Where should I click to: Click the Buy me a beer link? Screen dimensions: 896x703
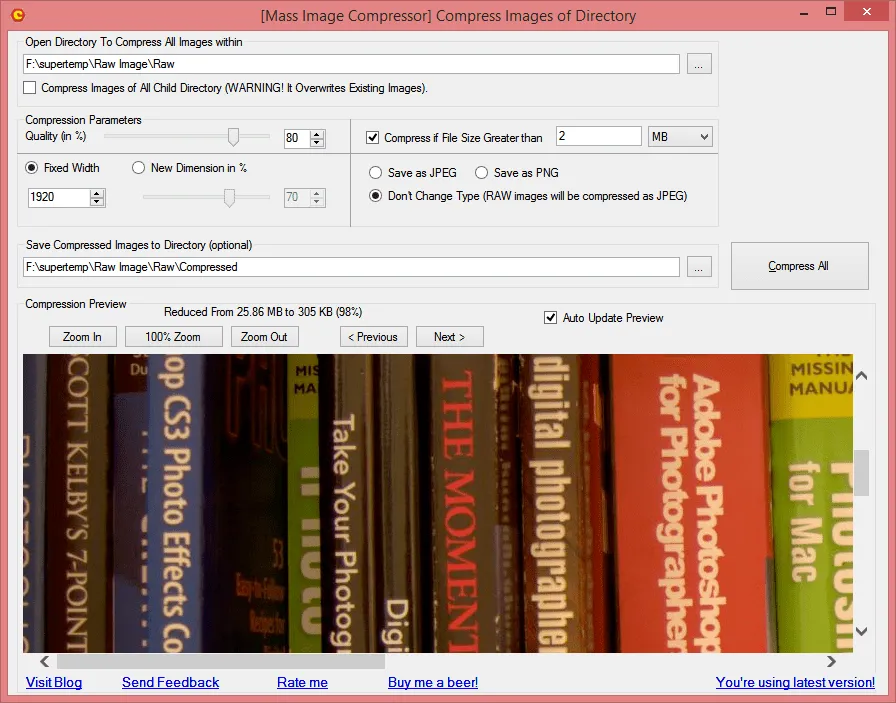(432, 682)
